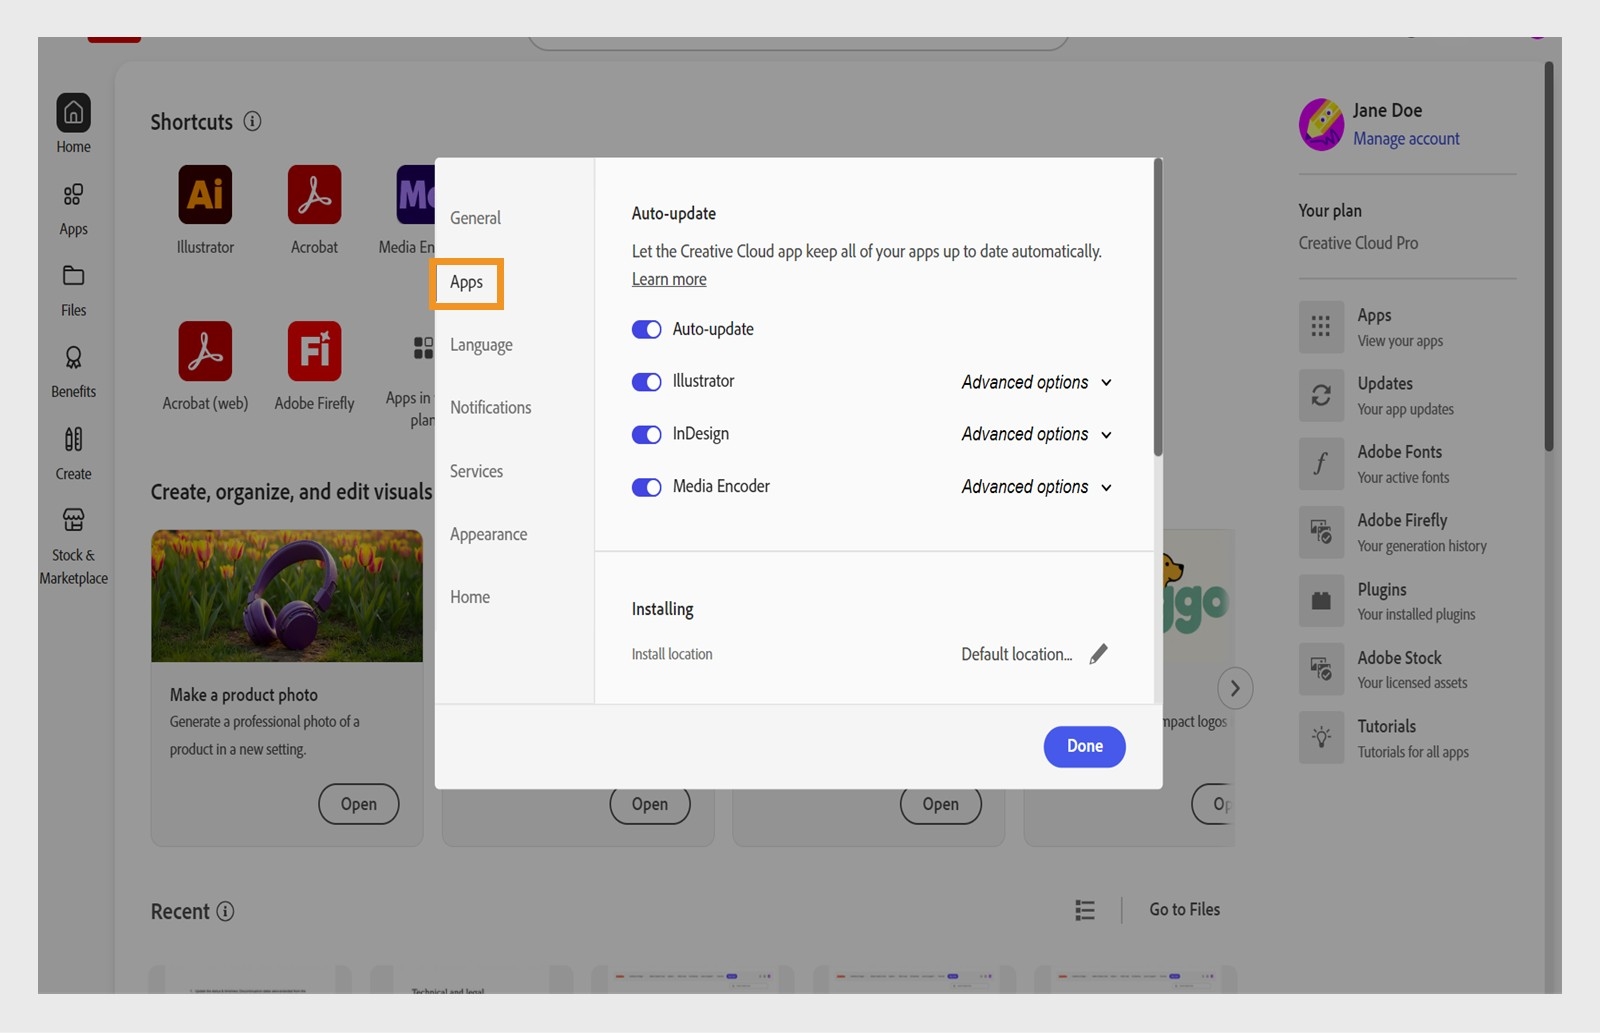
Task: Go to Stock & Marketplace in the sidebar
Action: tap(72, 544)
